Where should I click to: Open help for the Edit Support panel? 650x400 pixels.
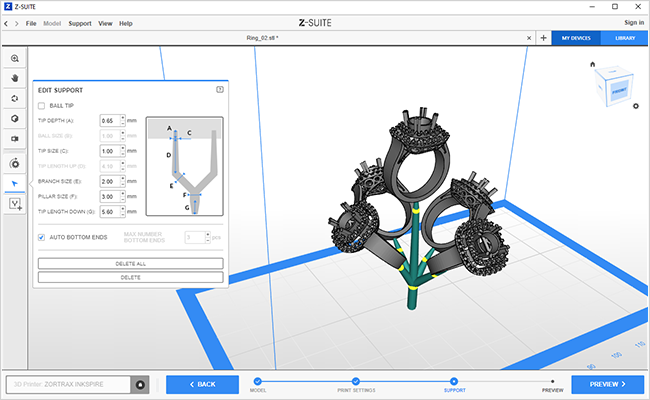pos(220,90)
